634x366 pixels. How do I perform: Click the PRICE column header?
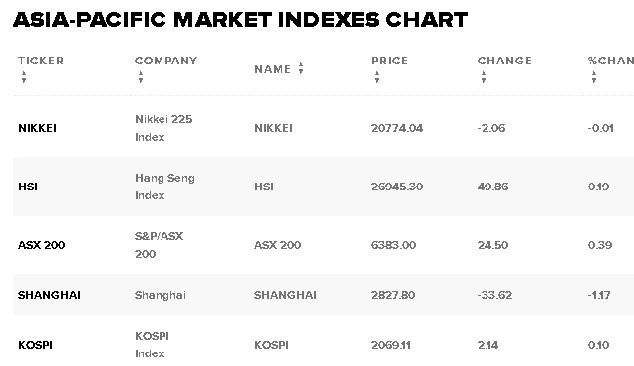pyautogui.click(x=389, y=61)
